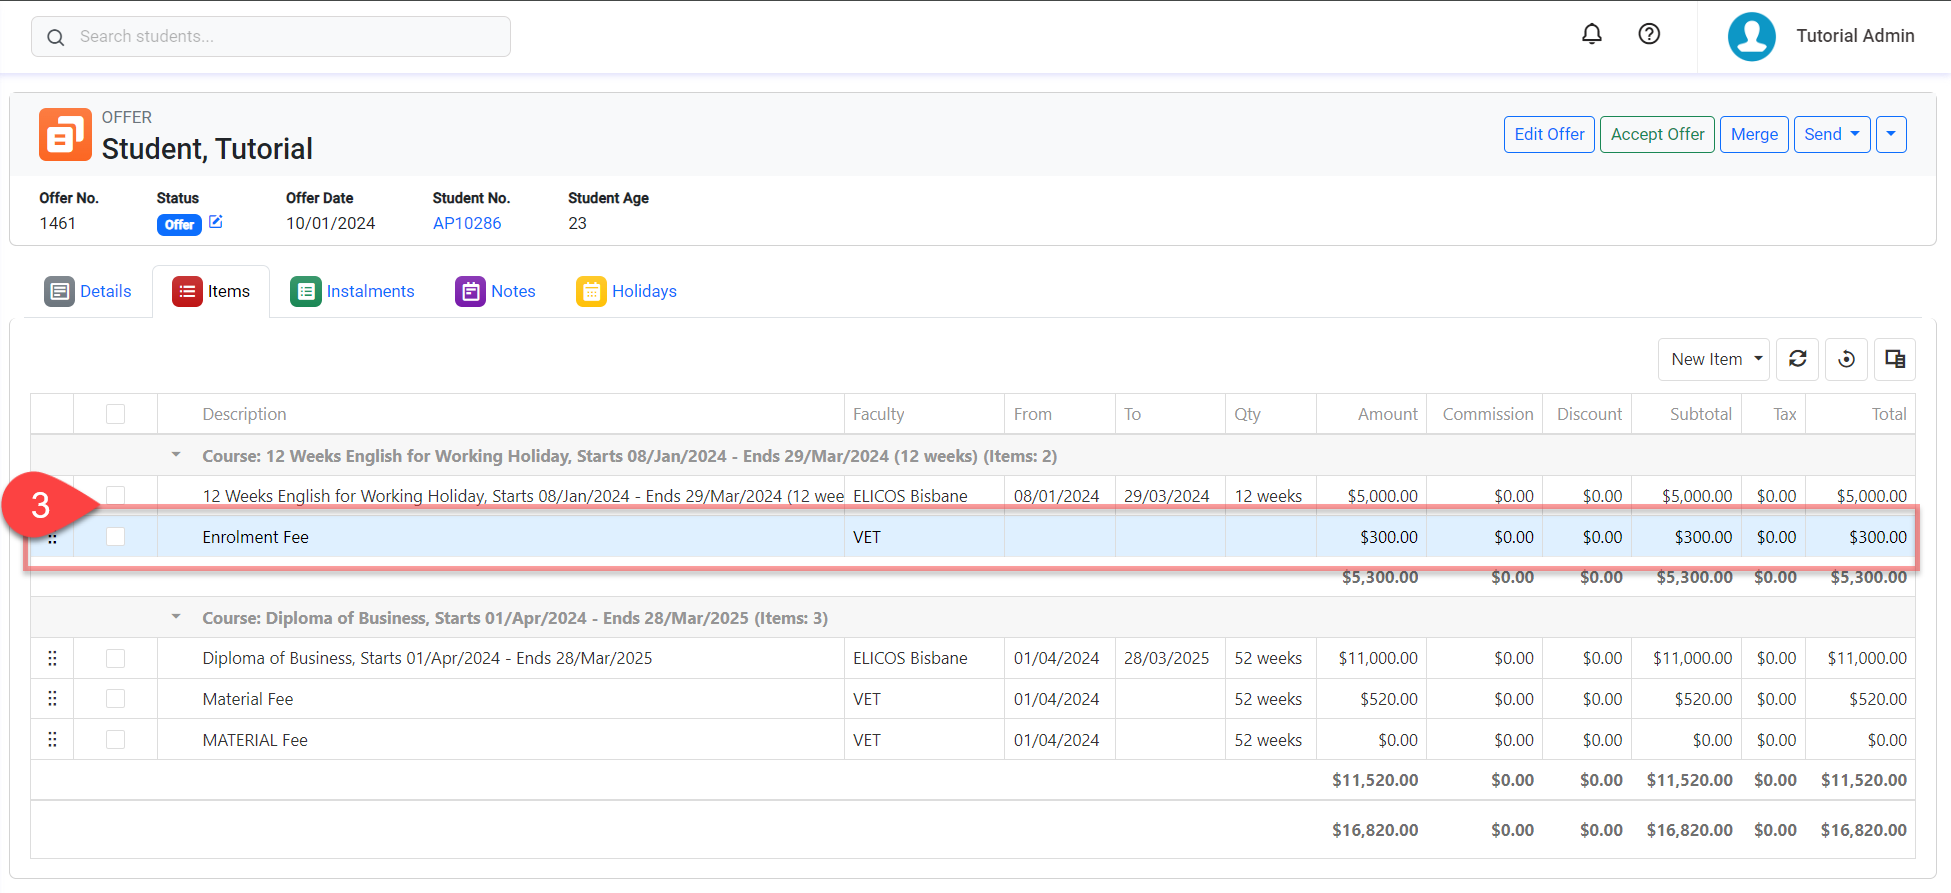Open the Holidays tab

(627, 291)
